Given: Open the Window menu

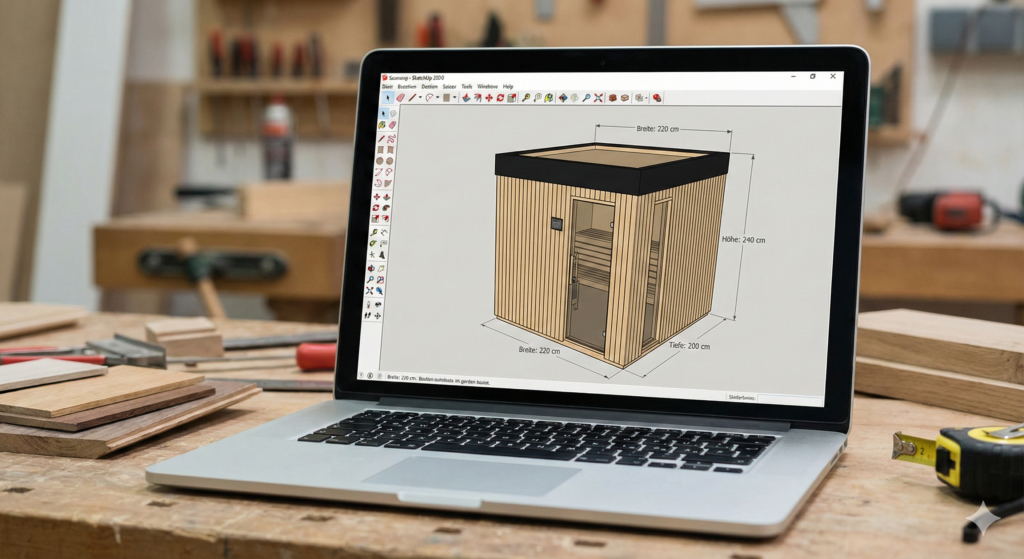Looking at the screenshot, I should coord(487,86).
